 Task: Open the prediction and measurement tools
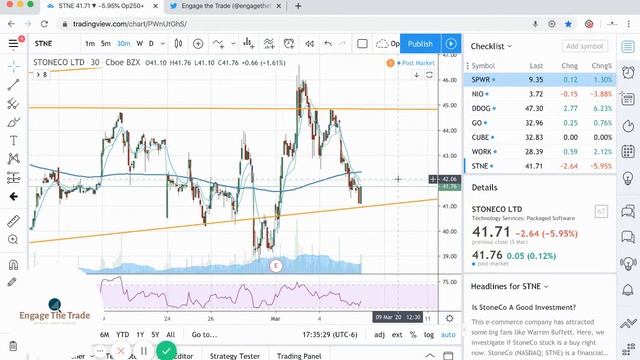[x=13, y=178]
